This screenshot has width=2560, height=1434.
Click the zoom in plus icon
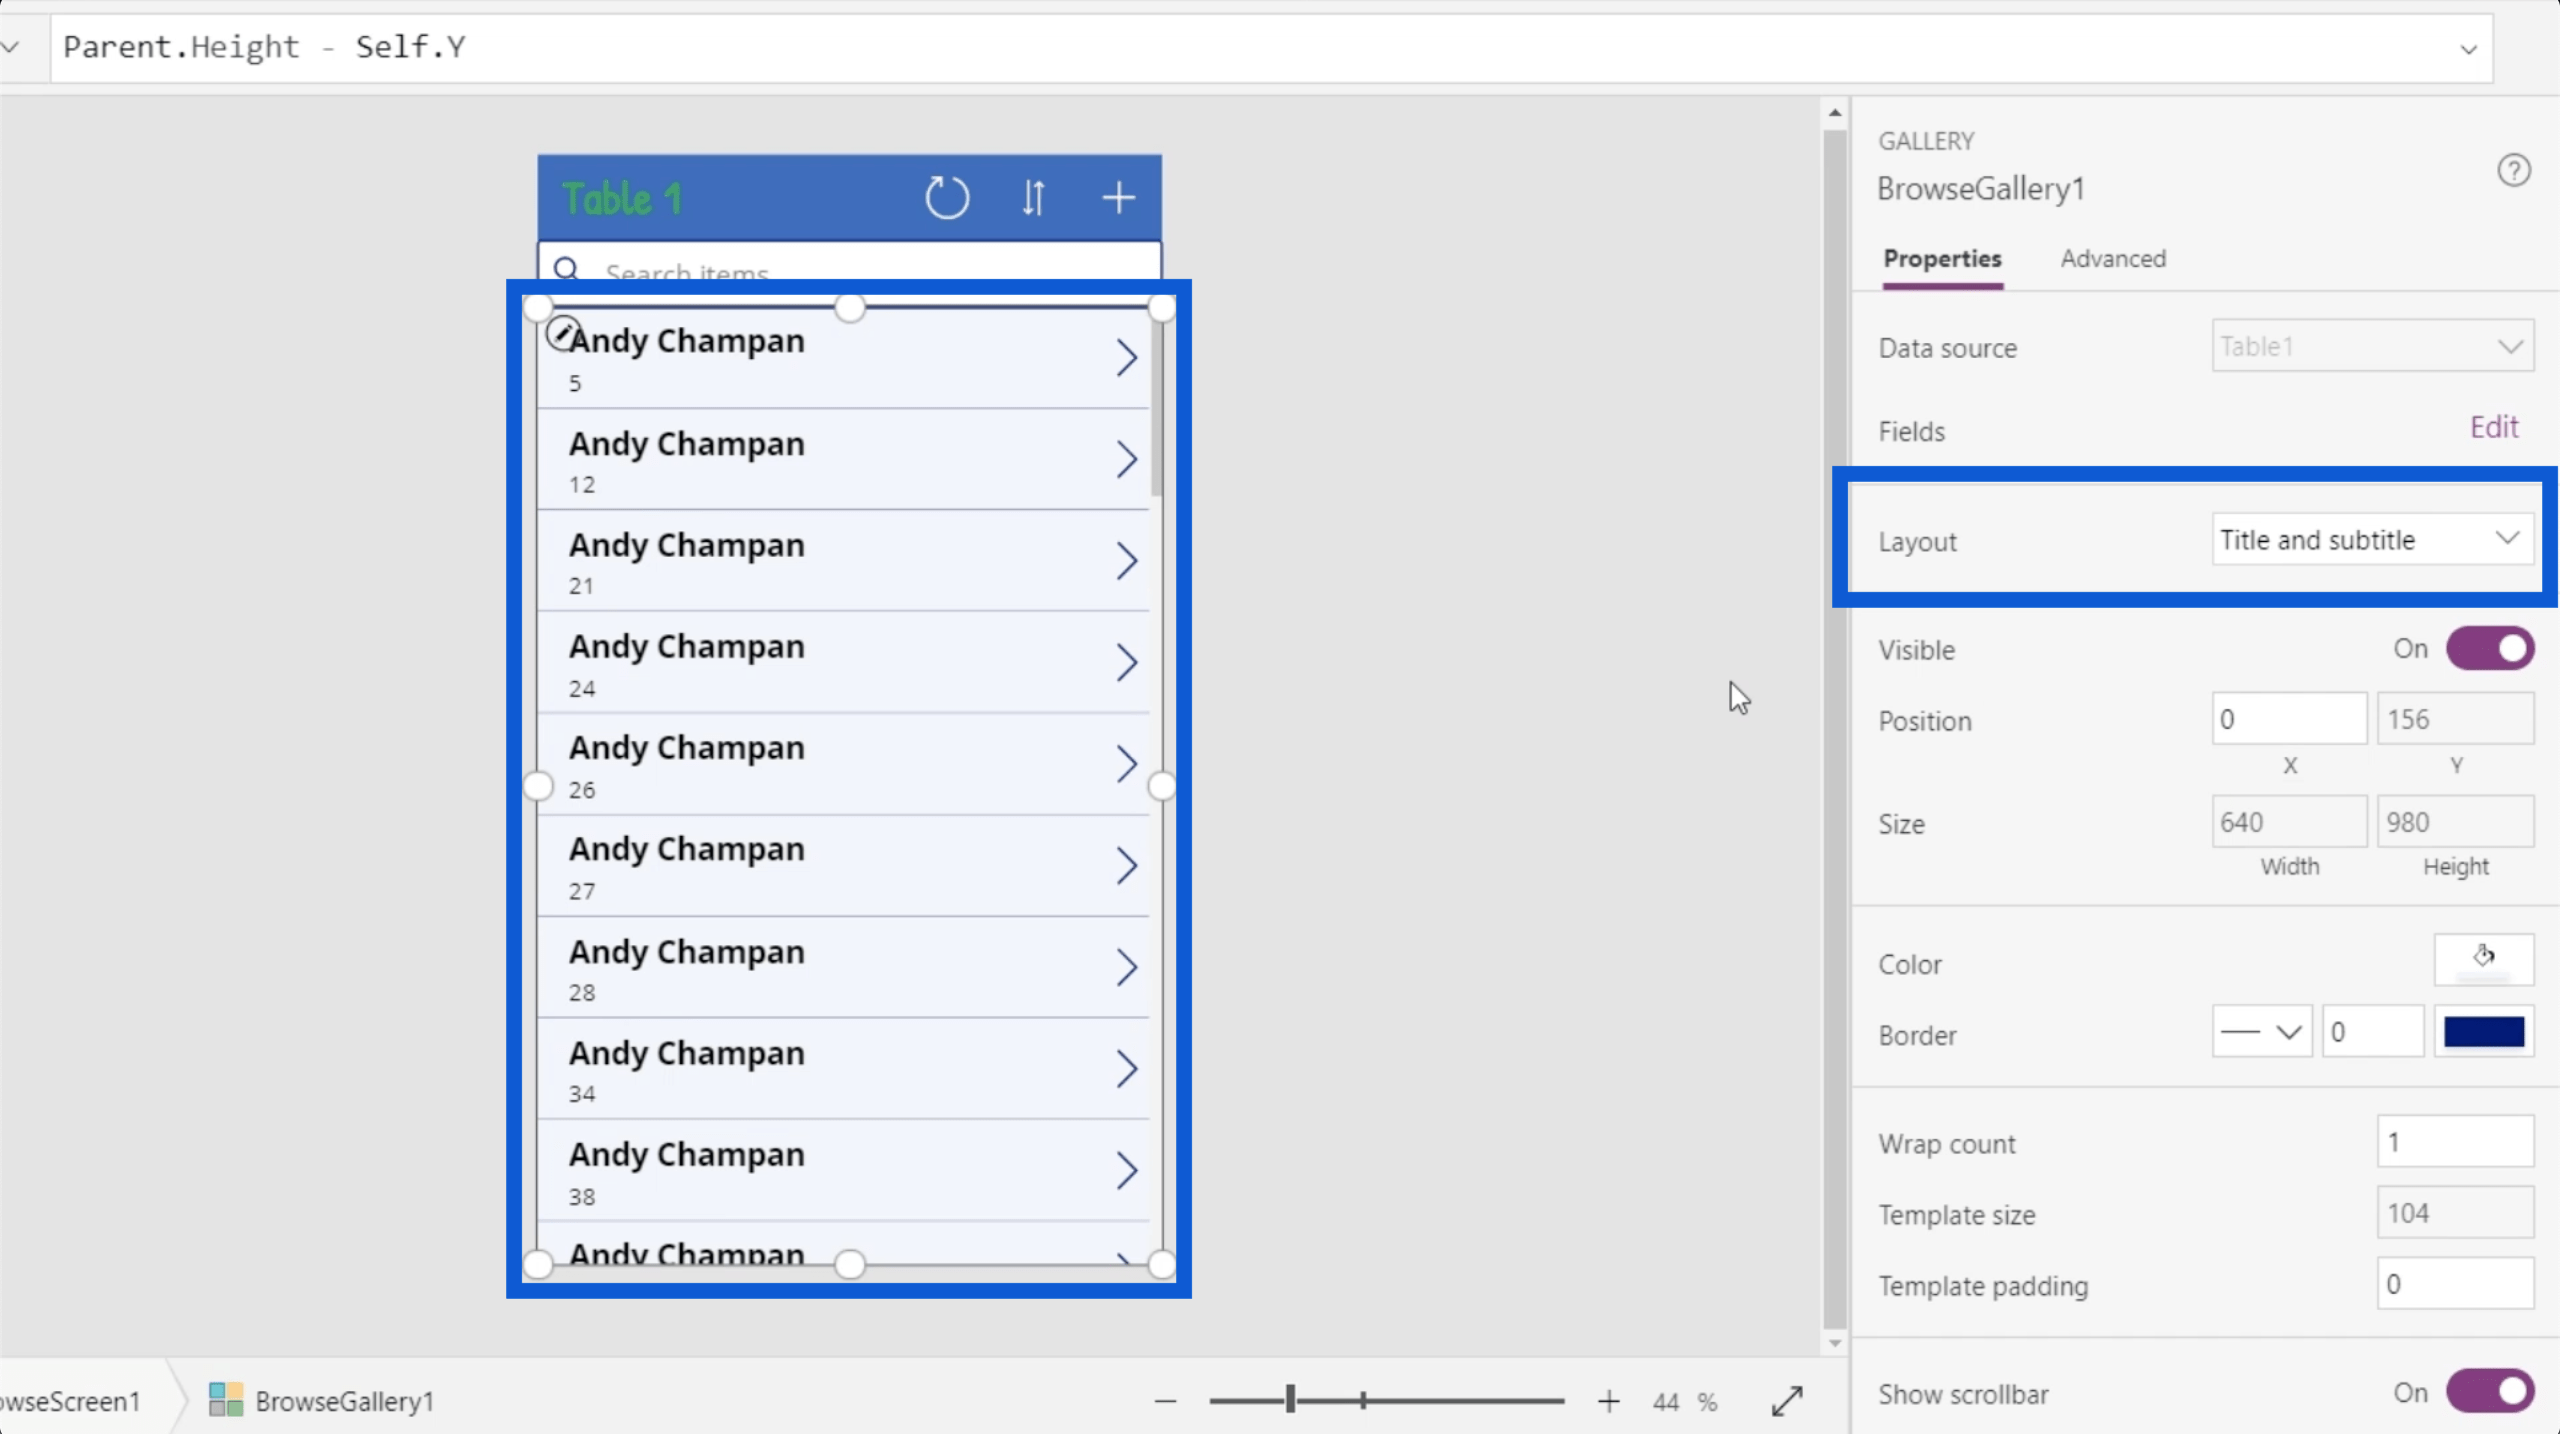1608,1402
